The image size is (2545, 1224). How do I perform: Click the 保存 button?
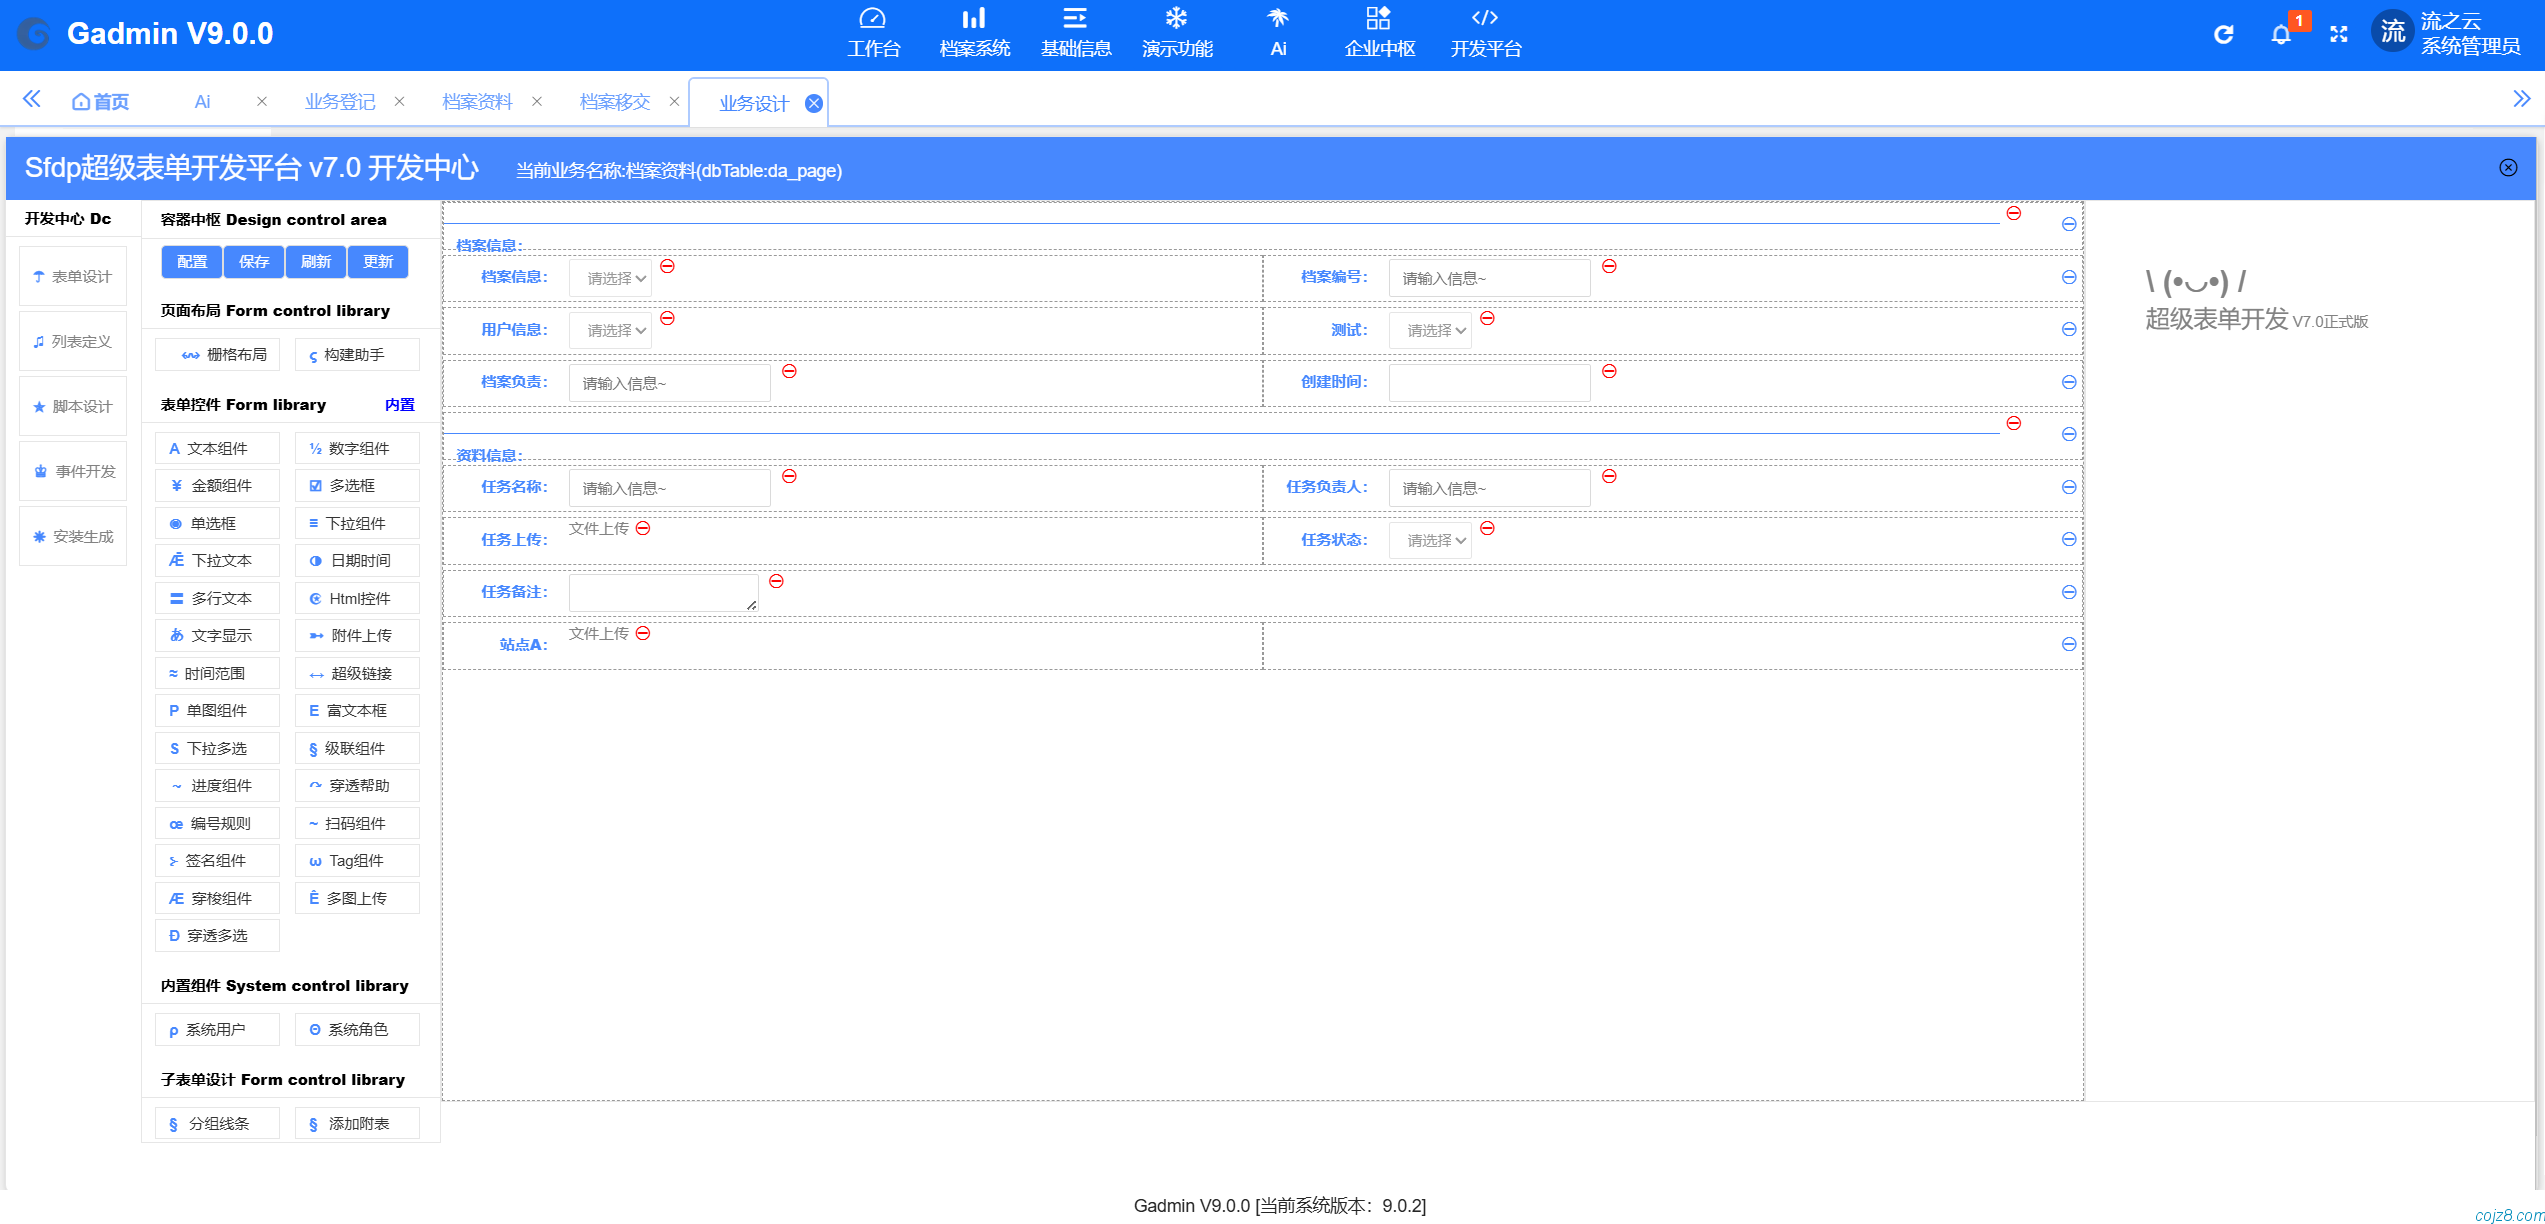pyautogui.click(x=254, y=262)
